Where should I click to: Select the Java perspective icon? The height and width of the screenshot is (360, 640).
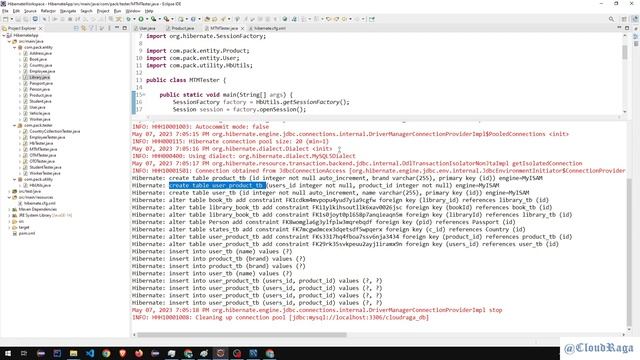[x=635, y=19]
